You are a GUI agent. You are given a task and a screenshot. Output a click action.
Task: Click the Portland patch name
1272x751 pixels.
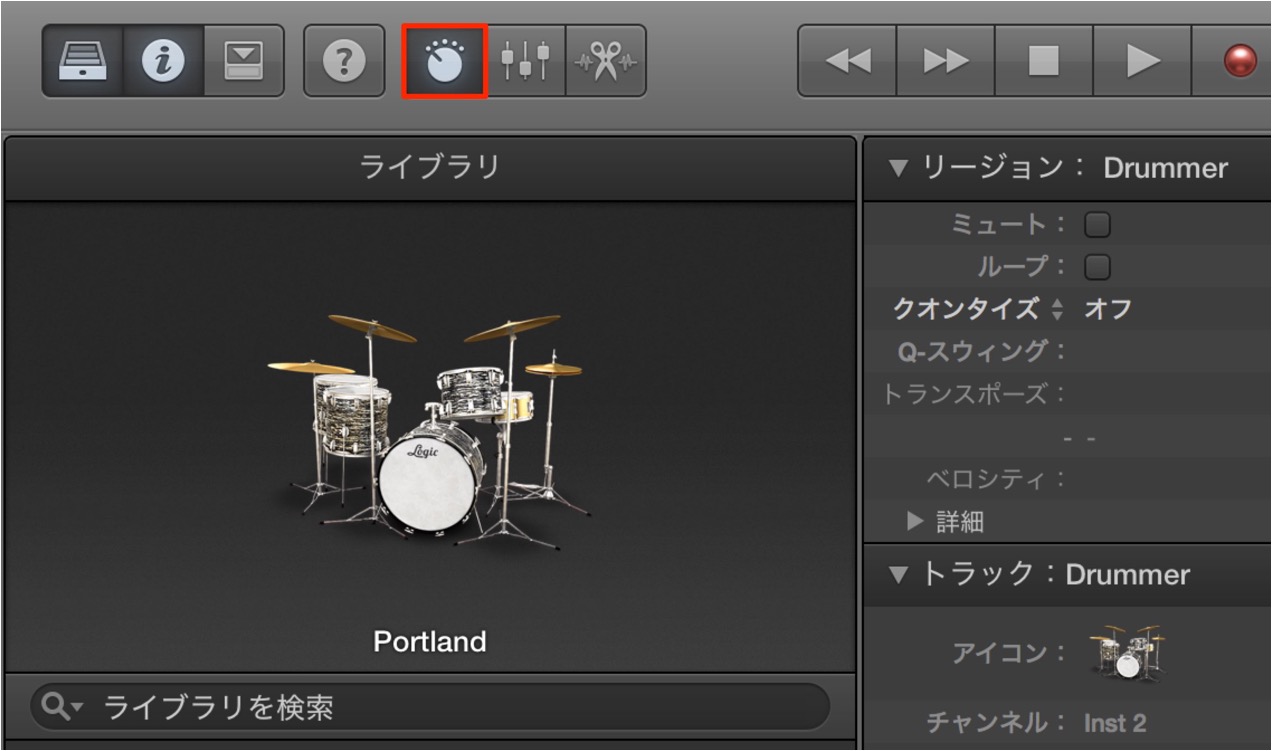click(x=430, y=641)
